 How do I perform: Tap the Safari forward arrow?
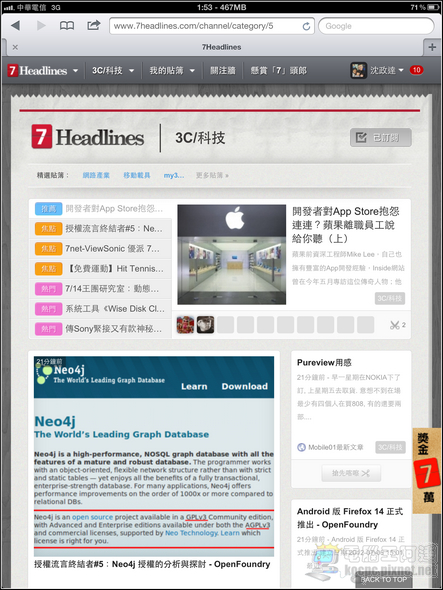click(x=41, y=26)
